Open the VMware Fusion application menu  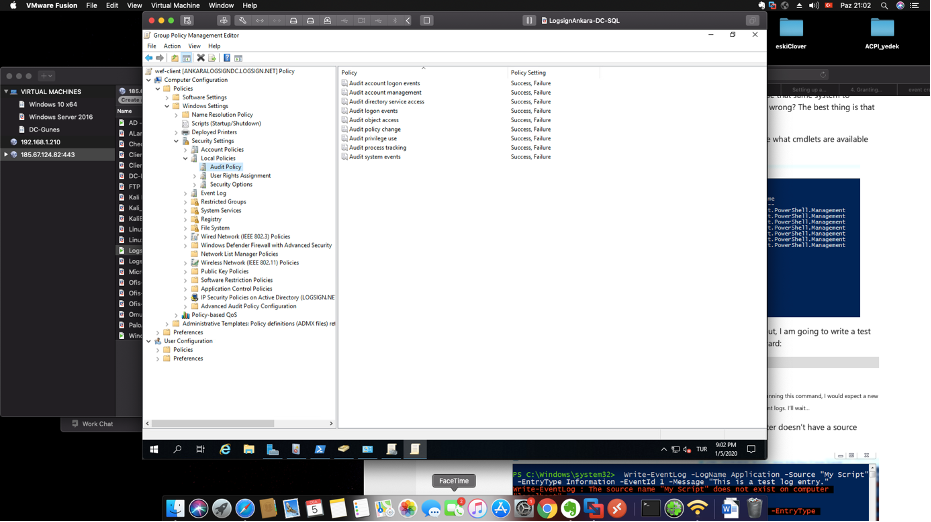point(52,5)
